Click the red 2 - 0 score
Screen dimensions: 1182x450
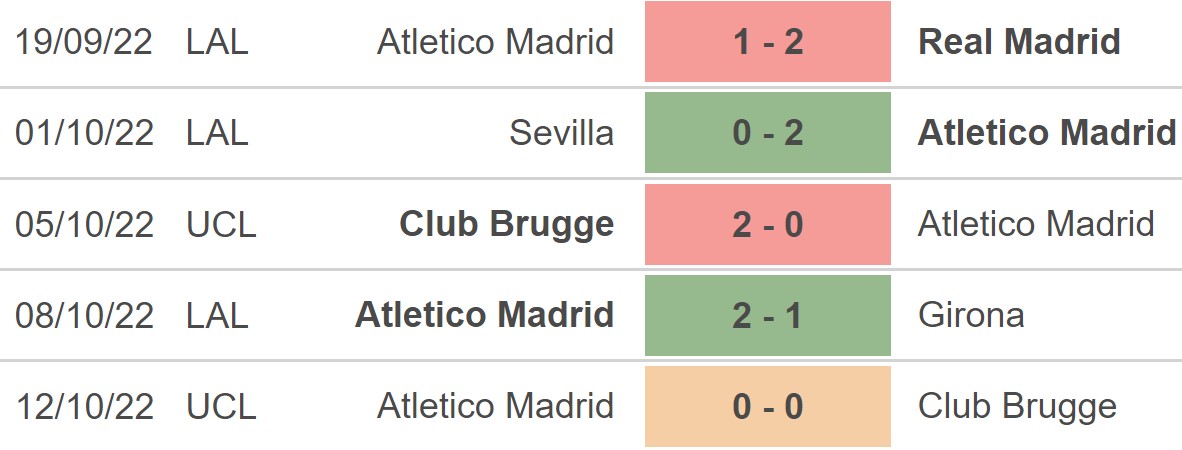(767, 224)
